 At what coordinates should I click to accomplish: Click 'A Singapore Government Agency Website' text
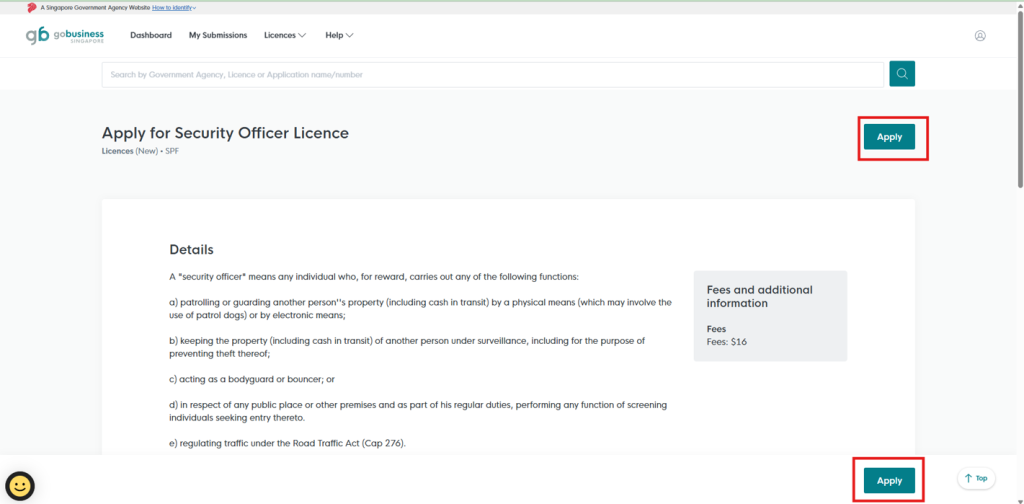95,8
